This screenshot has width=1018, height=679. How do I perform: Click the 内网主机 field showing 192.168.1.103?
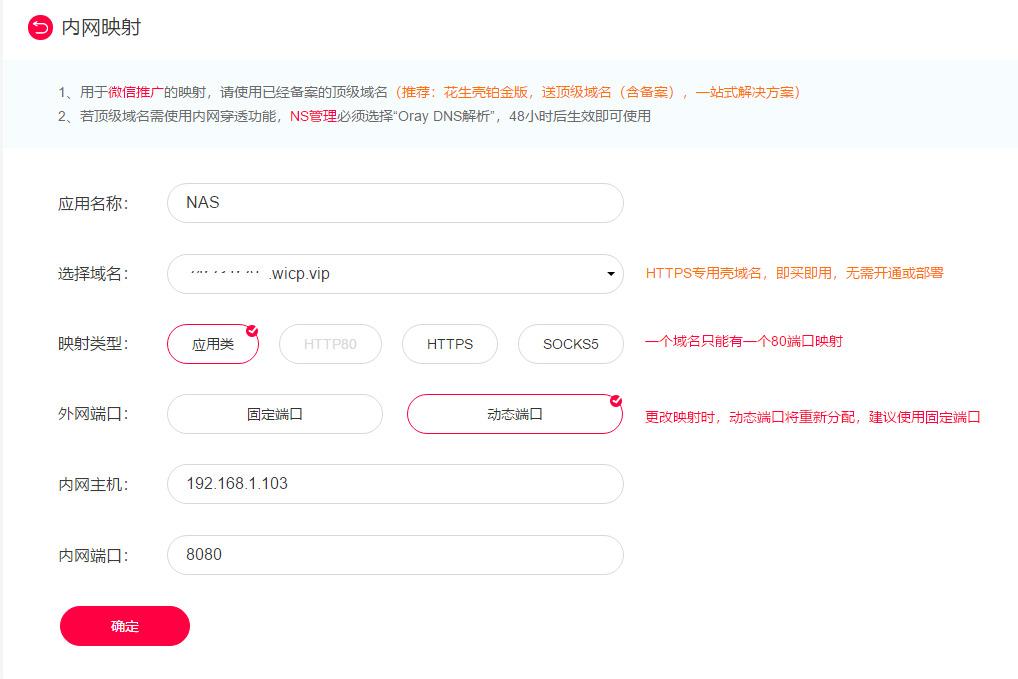(x=394, y=484)
